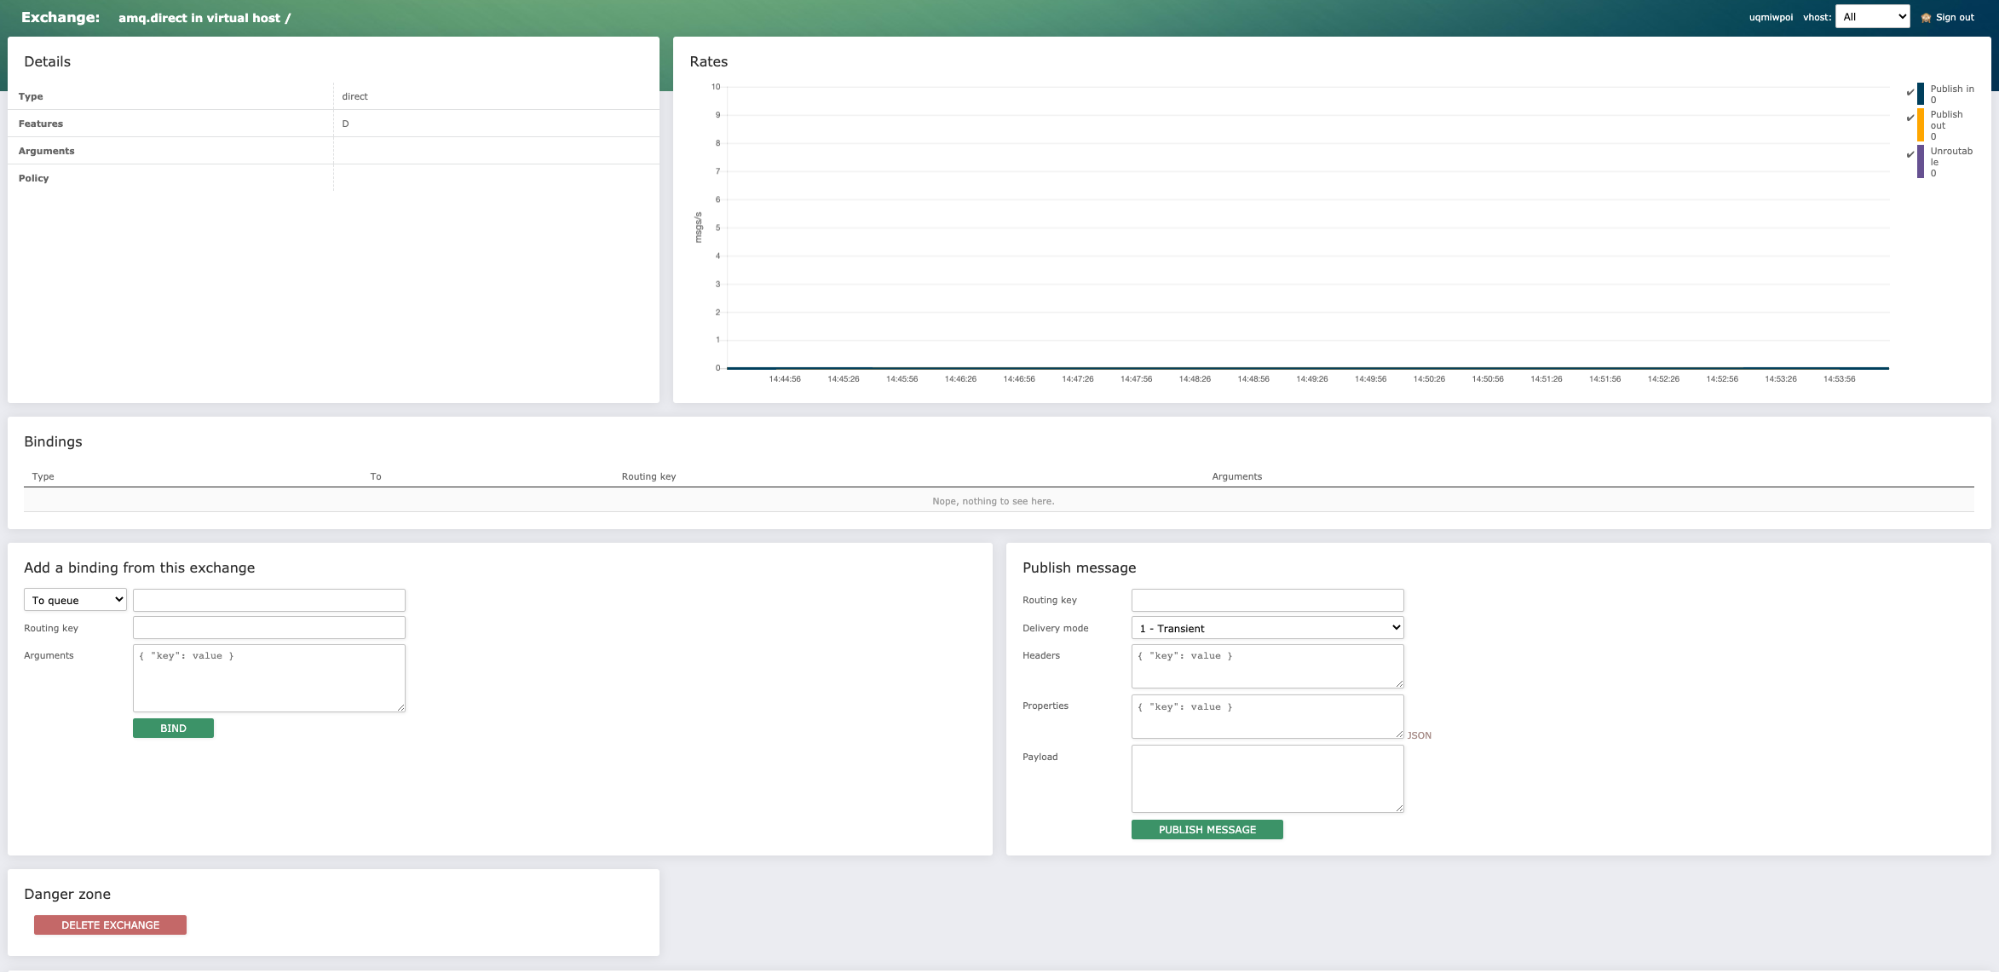Click the JSON link beside Properties
1999x973 pixels.
pos(1419,736)
